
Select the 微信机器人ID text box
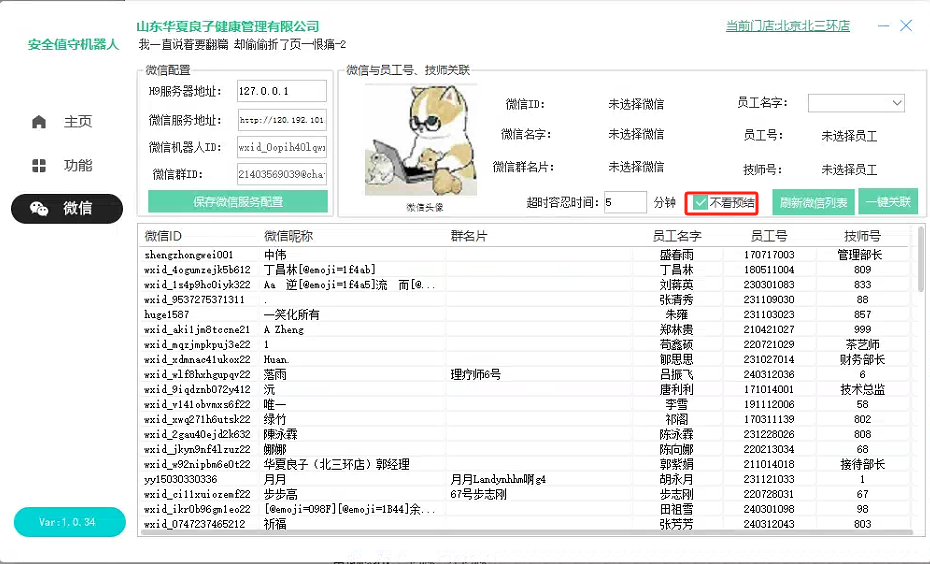coord(281,147)
